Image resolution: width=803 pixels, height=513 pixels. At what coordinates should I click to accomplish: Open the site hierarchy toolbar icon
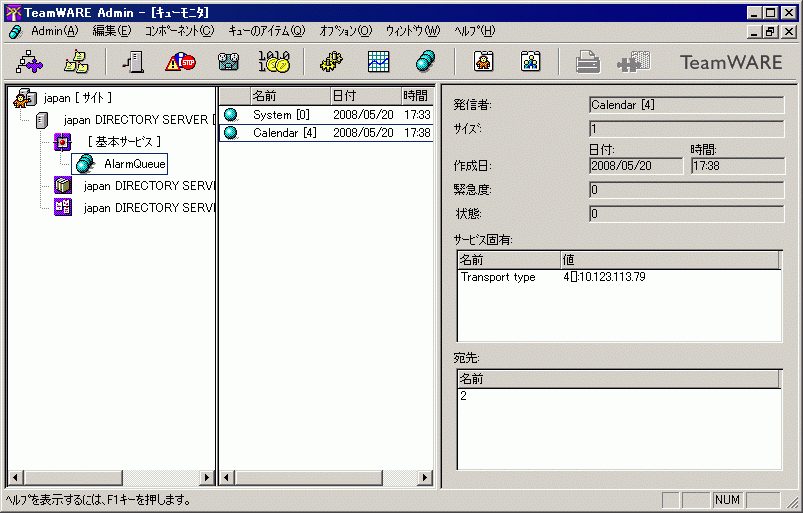pos(29,62)
